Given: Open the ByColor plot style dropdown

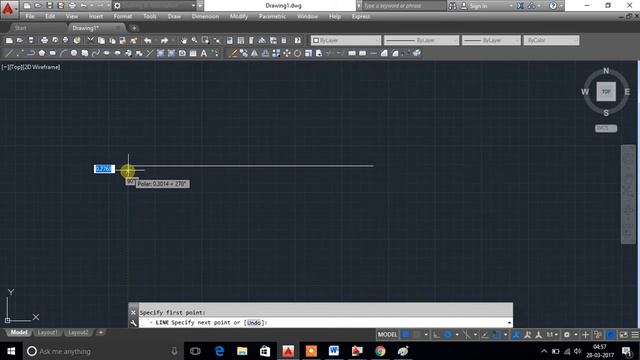Looking at the screenshot, I should point(551,40).
